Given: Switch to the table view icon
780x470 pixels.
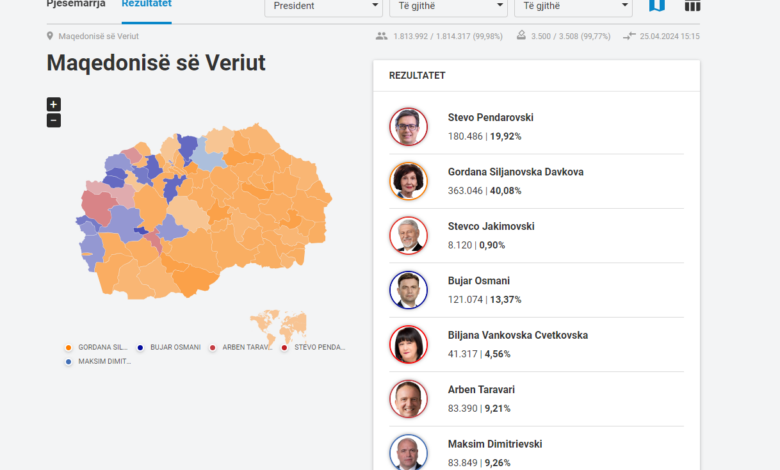Looking at the screenshot, I should coord(692,6).
